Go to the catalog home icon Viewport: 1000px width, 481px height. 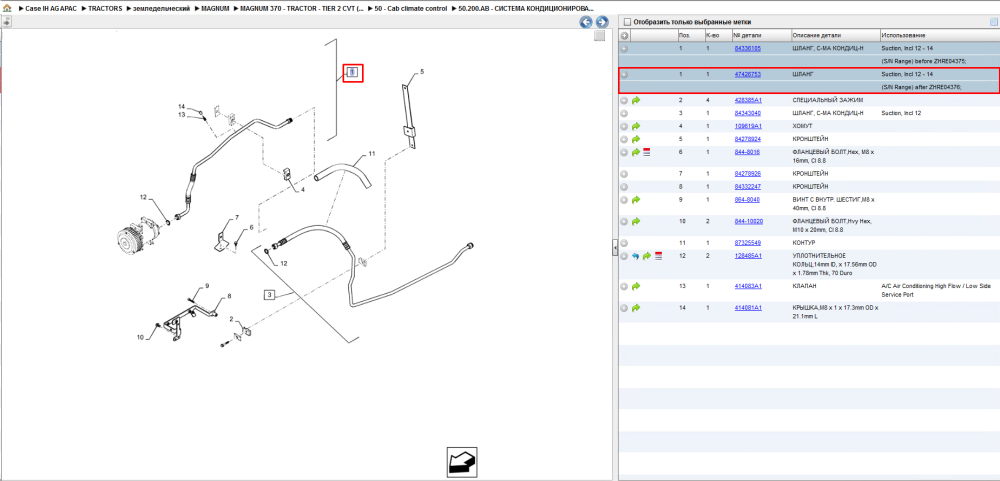(7, 9)
